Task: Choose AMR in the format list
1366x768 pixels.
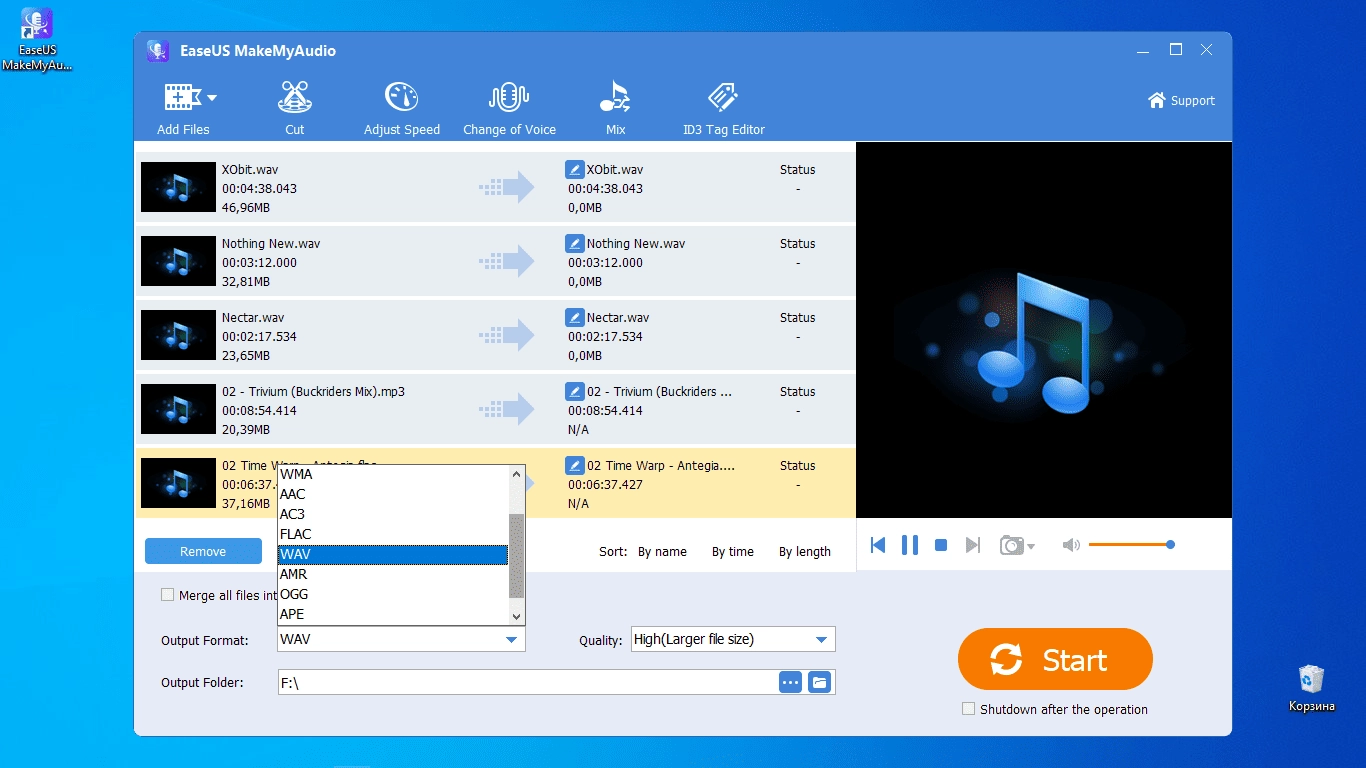Action: 393,574
